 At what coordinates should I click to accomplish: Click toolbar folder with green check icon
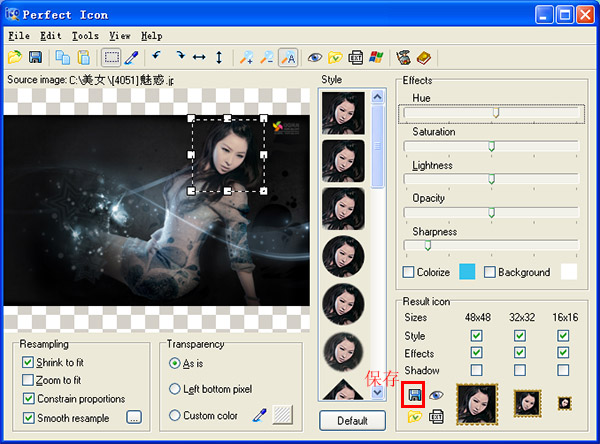(335, 57)
